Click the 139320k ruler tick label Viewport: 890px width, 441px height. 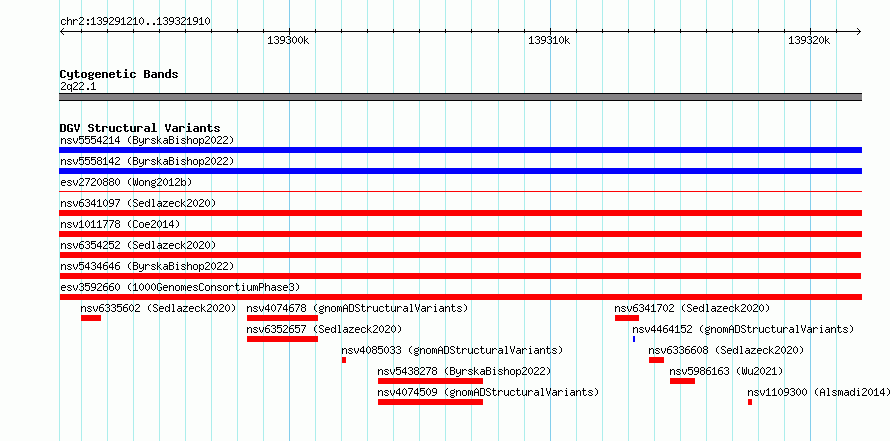[809, 40]
